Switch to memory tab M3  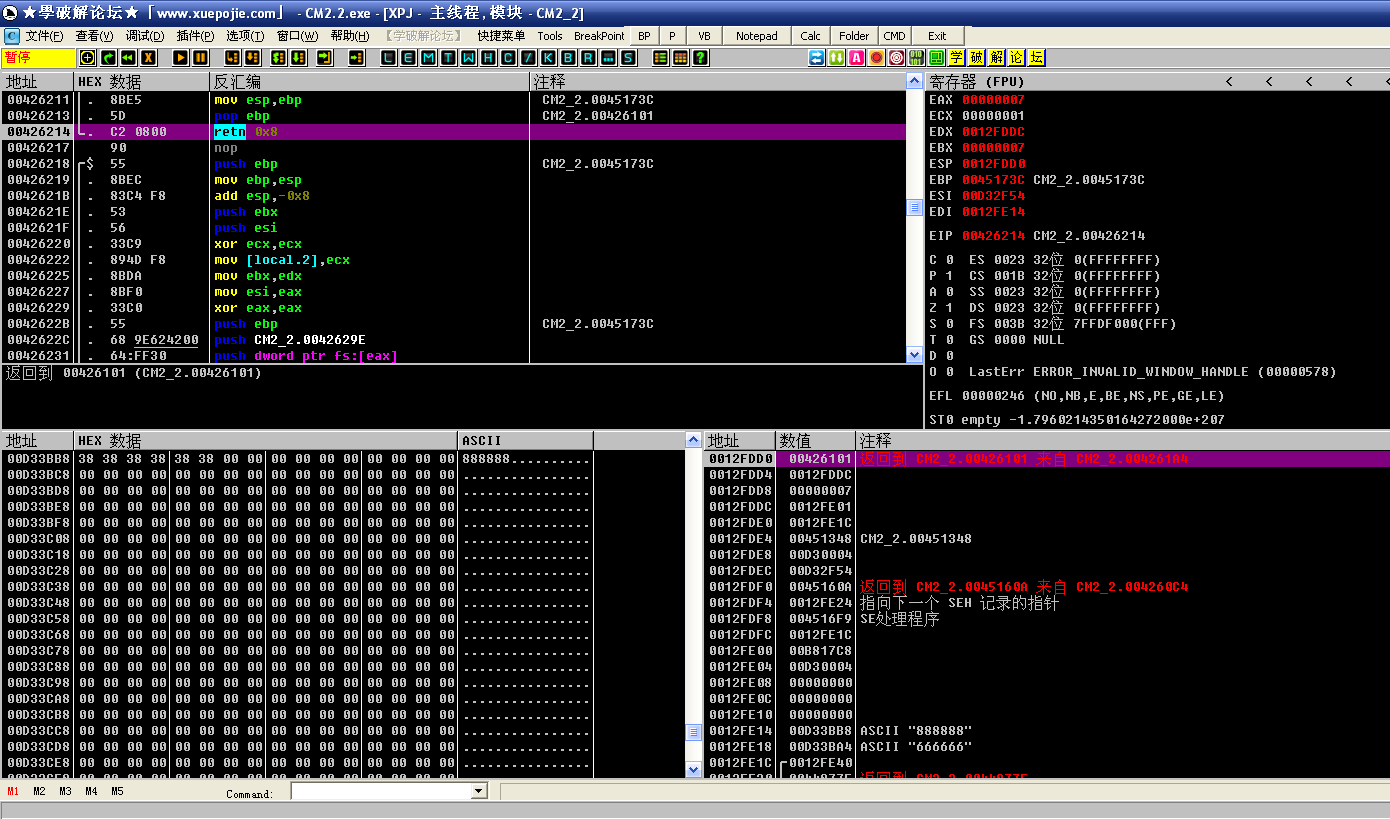65,791
